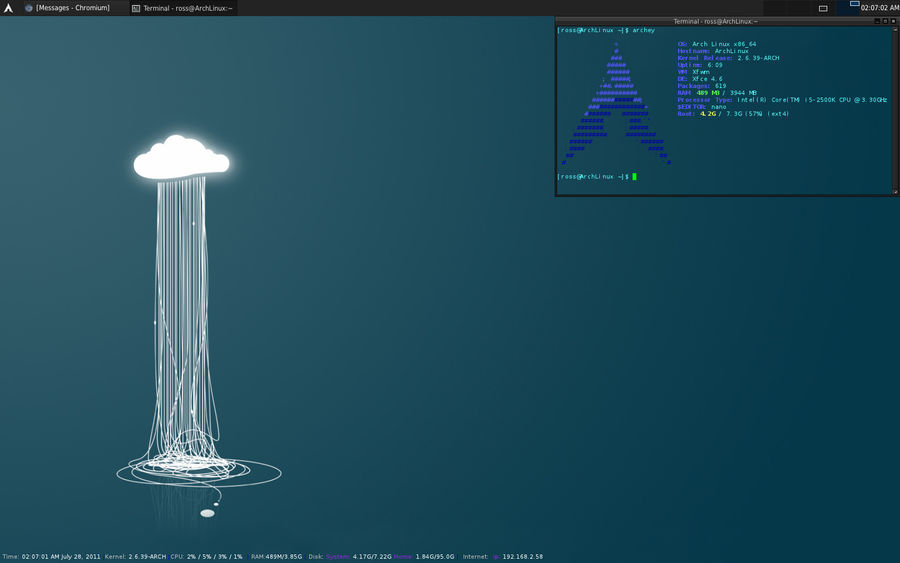This screenshot has width=900, height=563.
Task: Click the 'archey' command text in terminal
Action: coord(643,31)
